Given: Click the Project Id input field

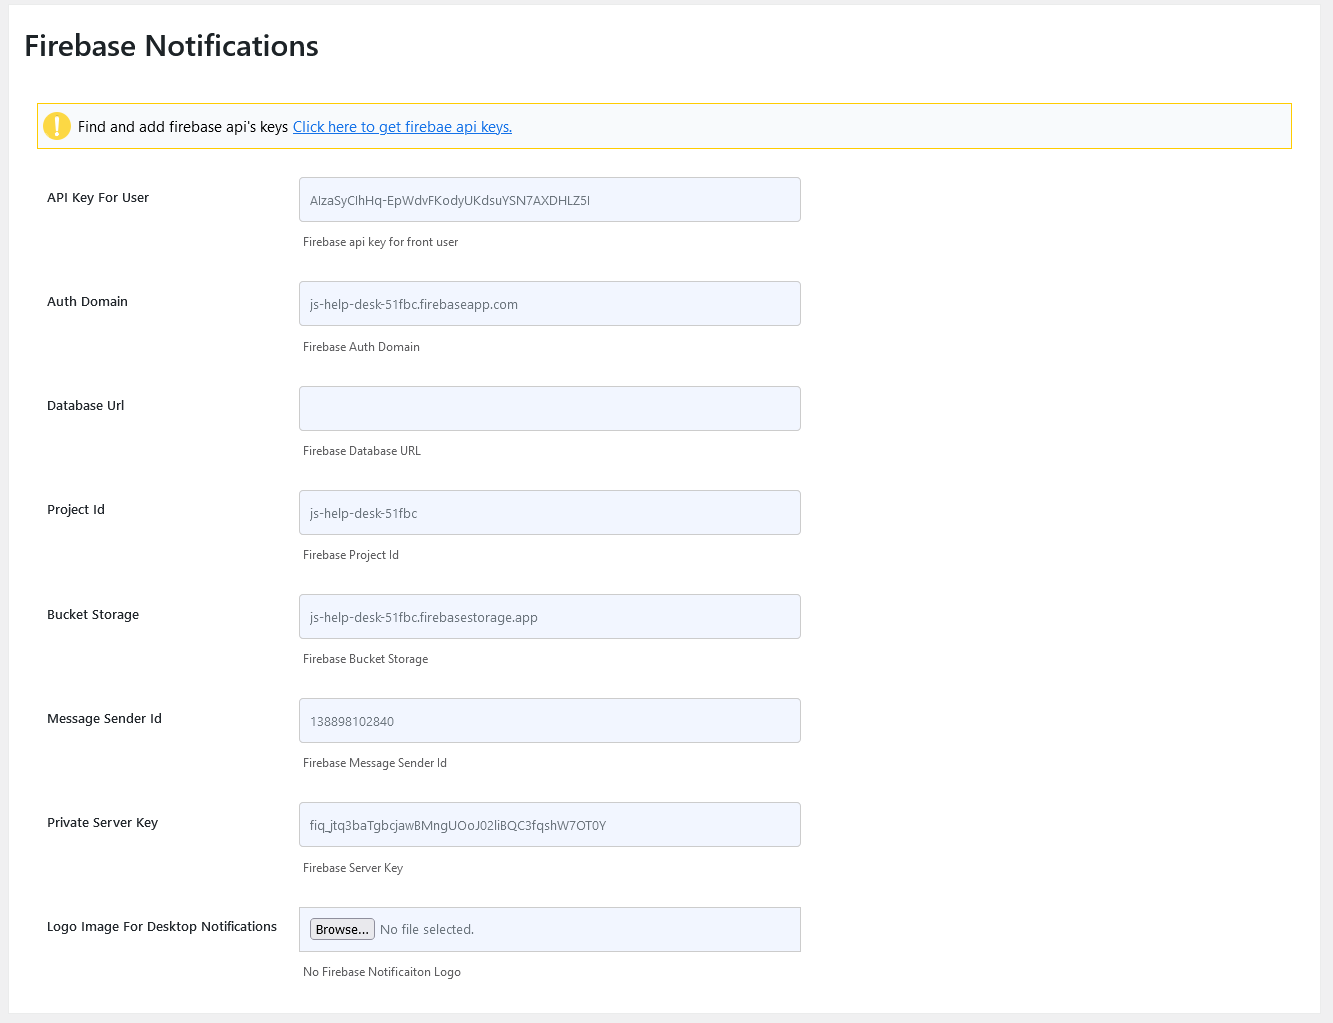Looking at the screenshot, I should (549, 513).
